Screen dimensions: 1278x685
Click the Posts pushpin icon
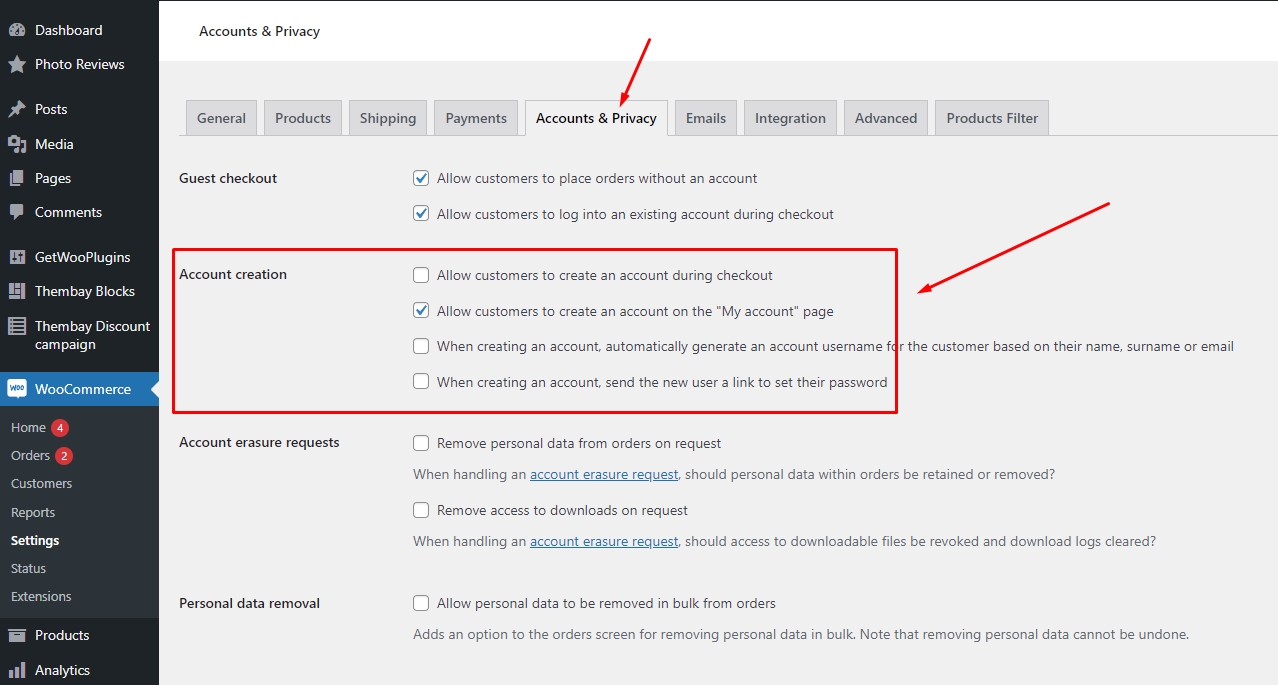(x=17, y=109)
